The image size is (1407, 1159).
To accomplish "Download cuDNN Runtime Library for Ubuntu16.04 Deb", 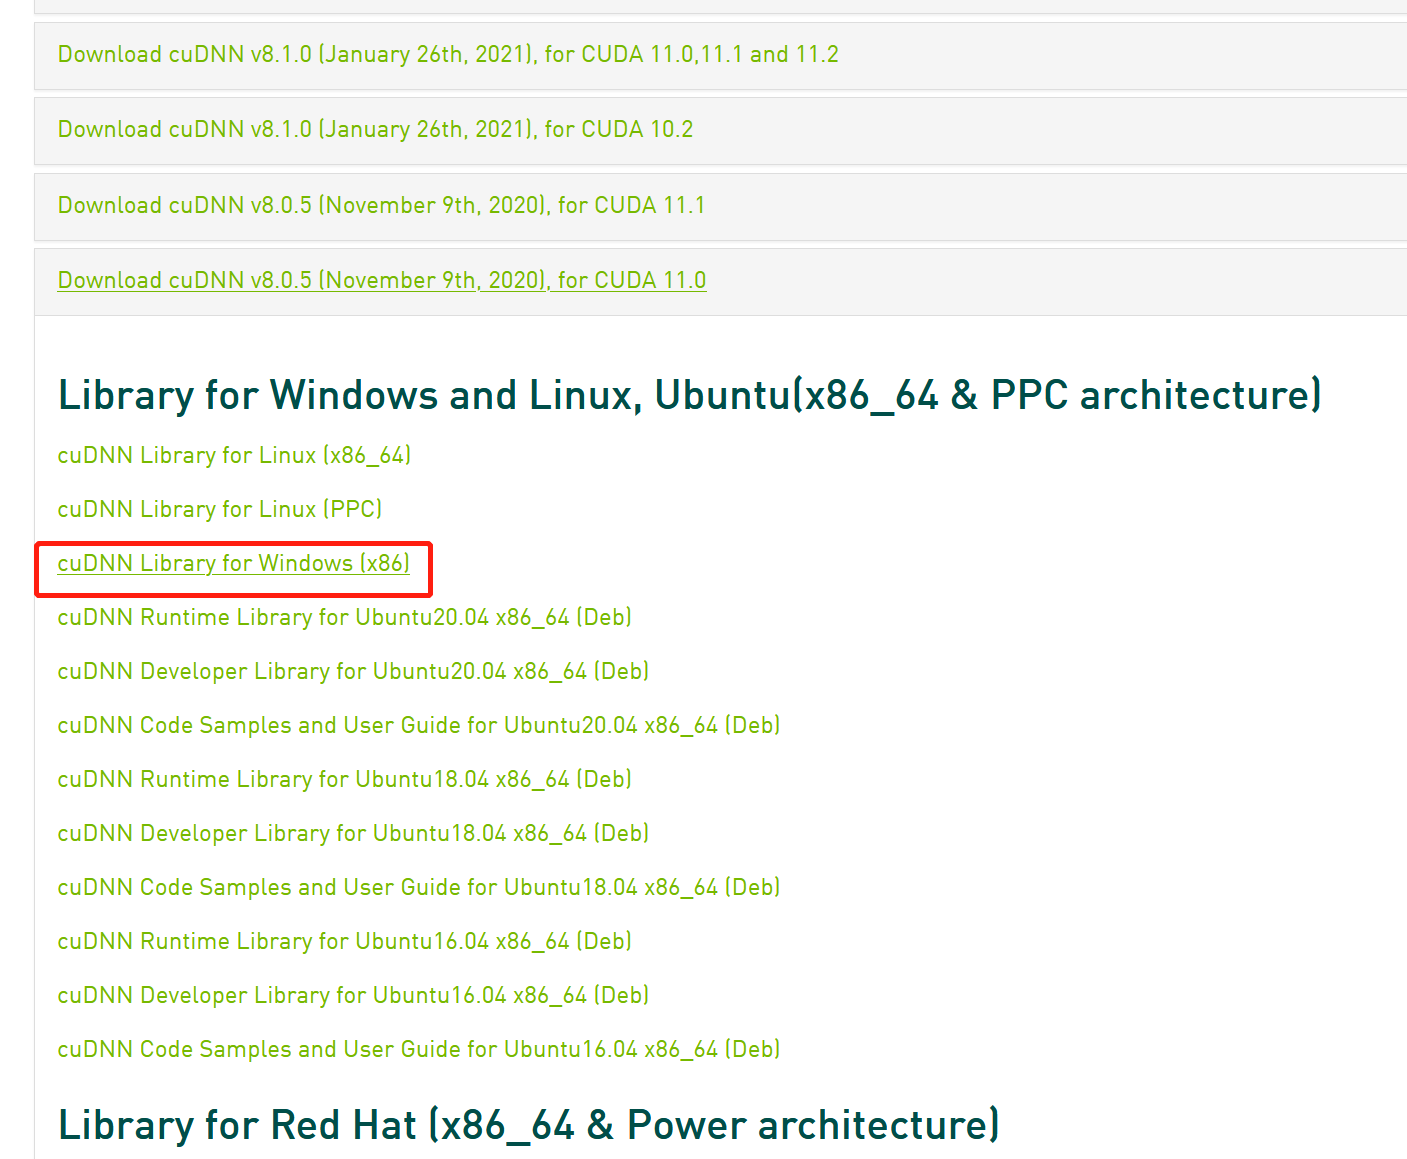I will (345, 941).
